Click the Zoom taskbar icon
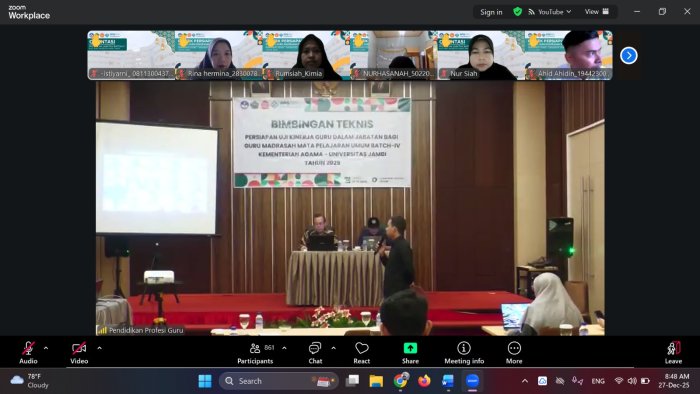Screen dimensions: 700x394 472,381
